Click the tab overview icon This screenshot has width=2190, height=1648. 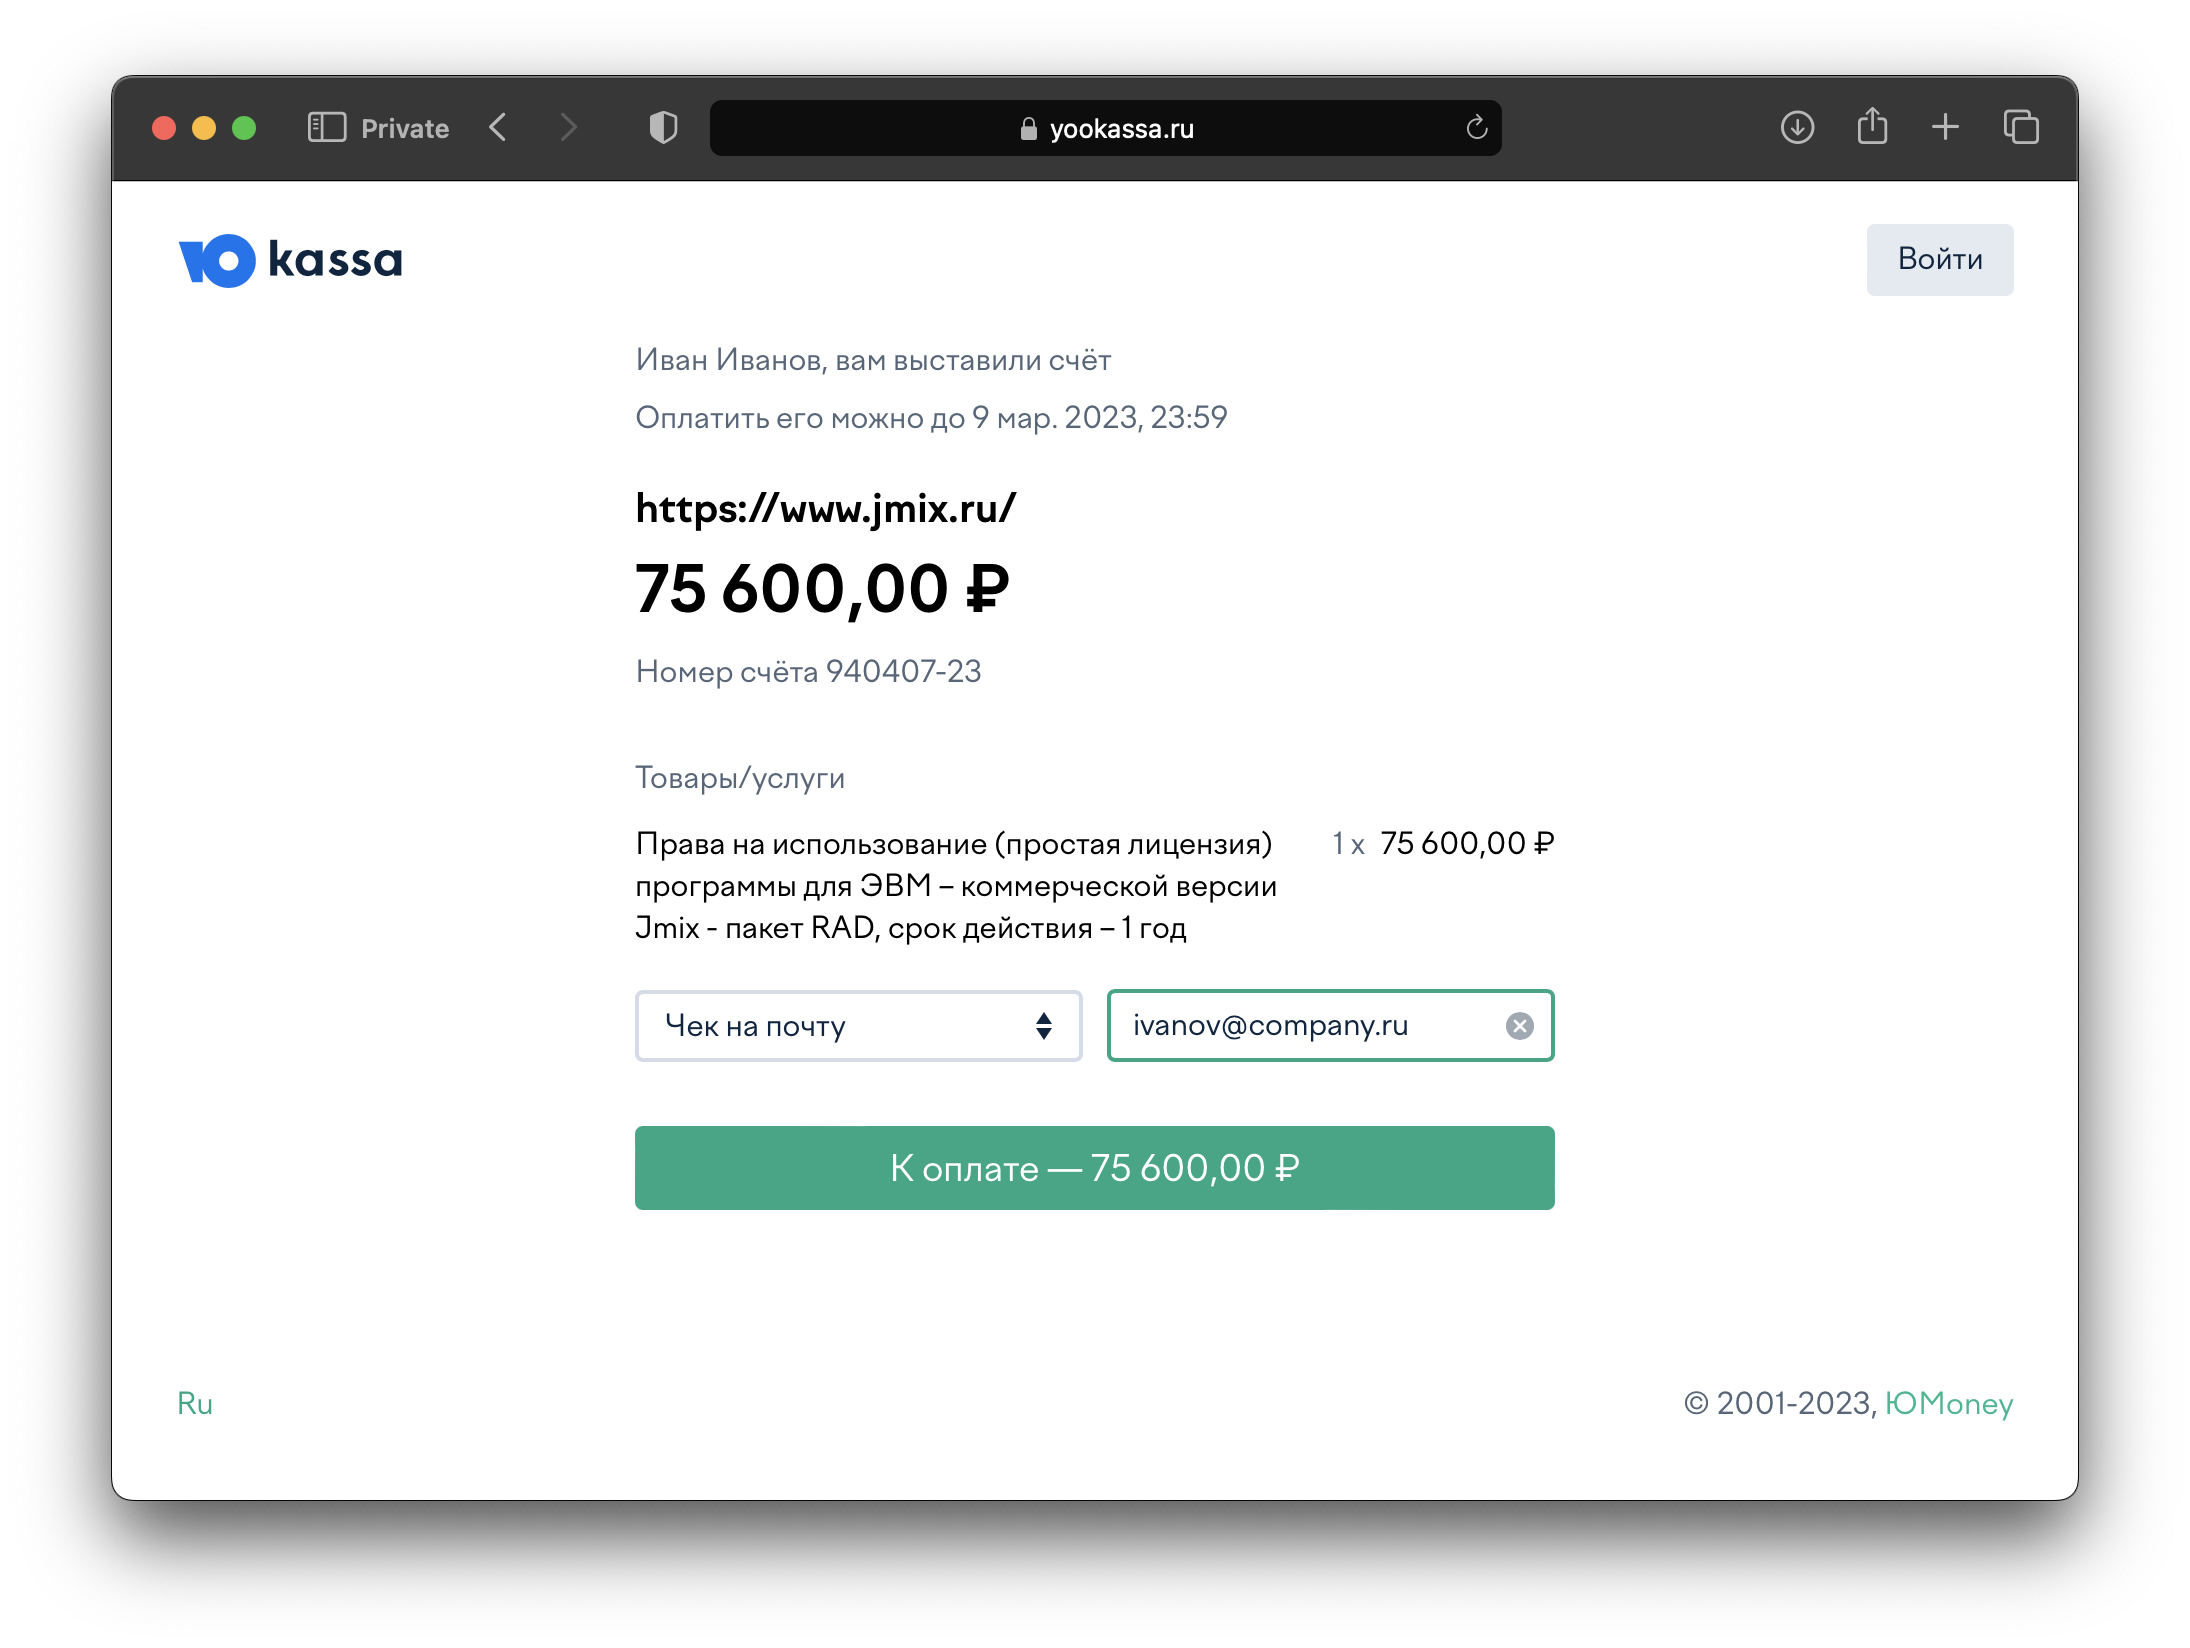click(2021, 128)
